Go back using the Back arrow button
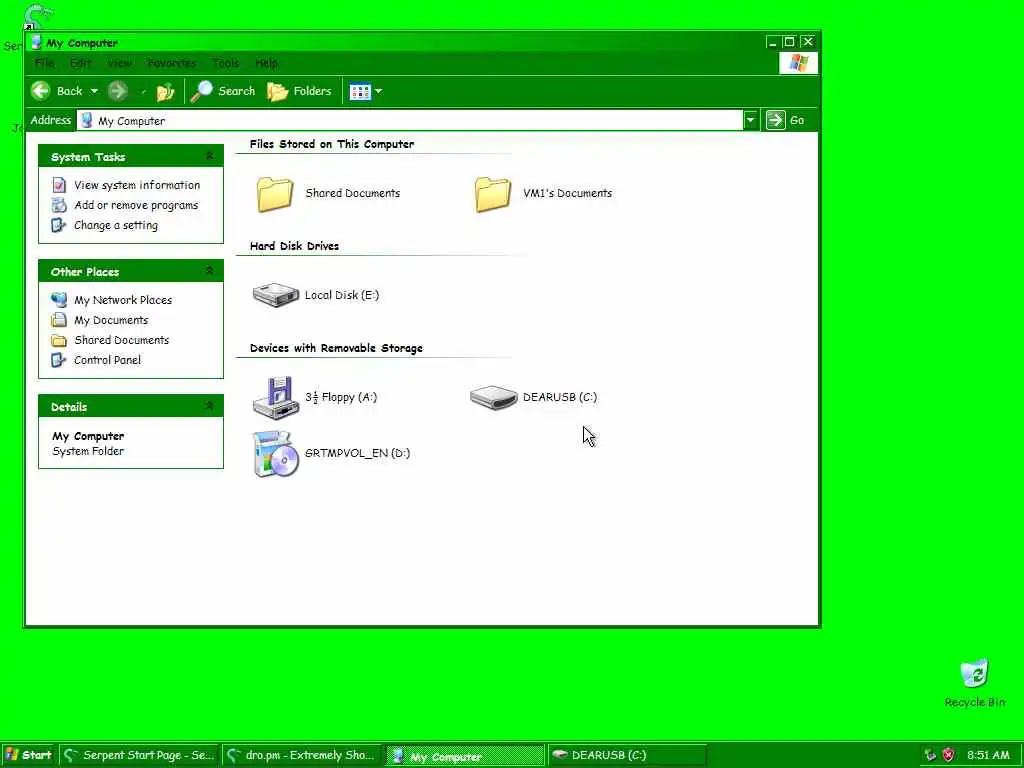The width and height of the screenshot is (1024, 768). click(x=56, y=91)
